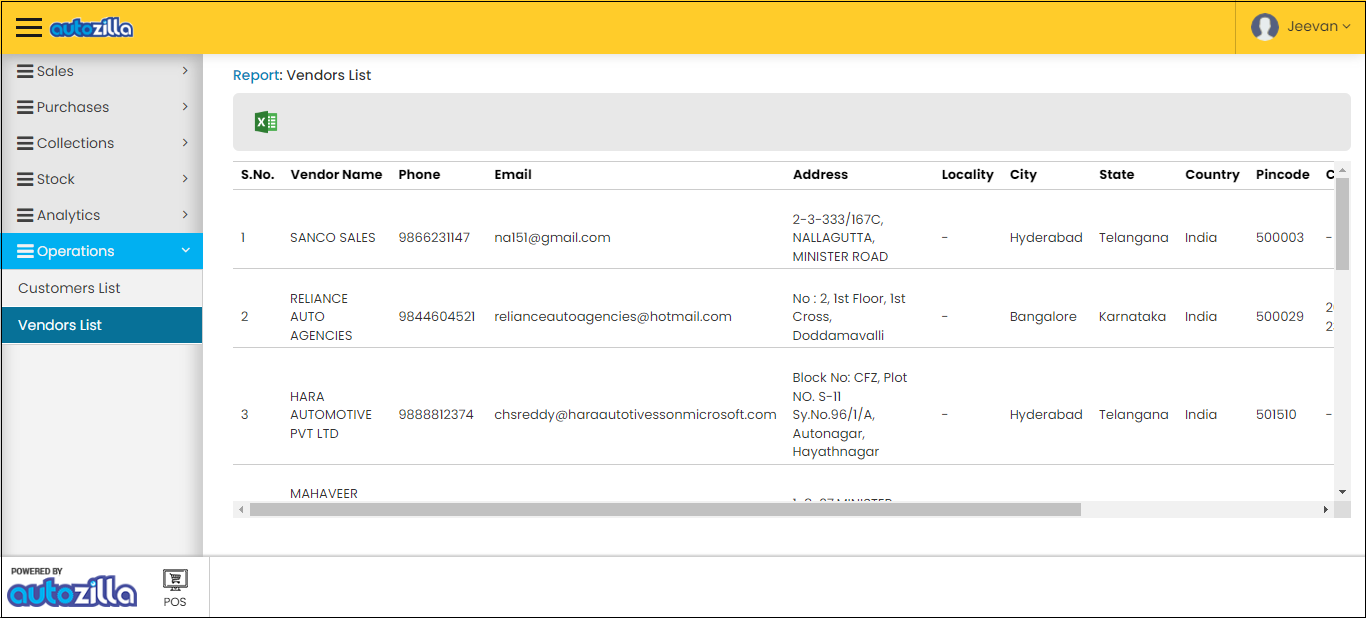Click the Purchases menu list icon
1366x628 pixels.
[x=26, y=107]
